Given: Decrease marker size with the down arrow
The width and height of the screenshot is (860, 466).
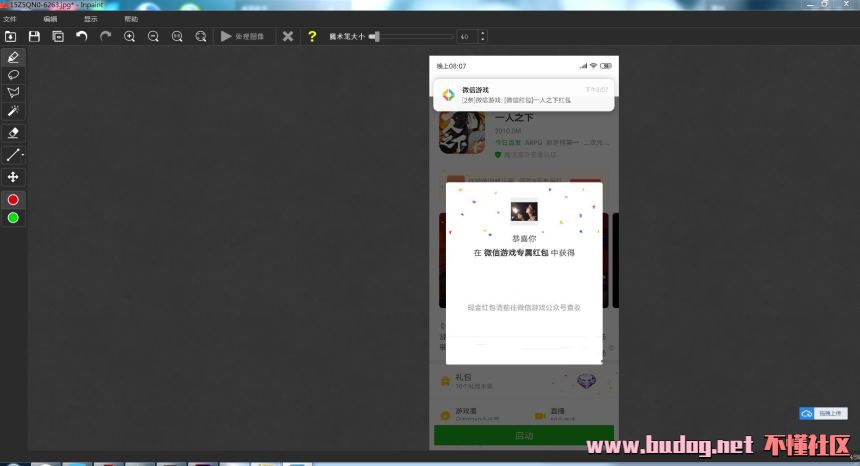Looking at the screenshot, I should (x=483, y=40).
